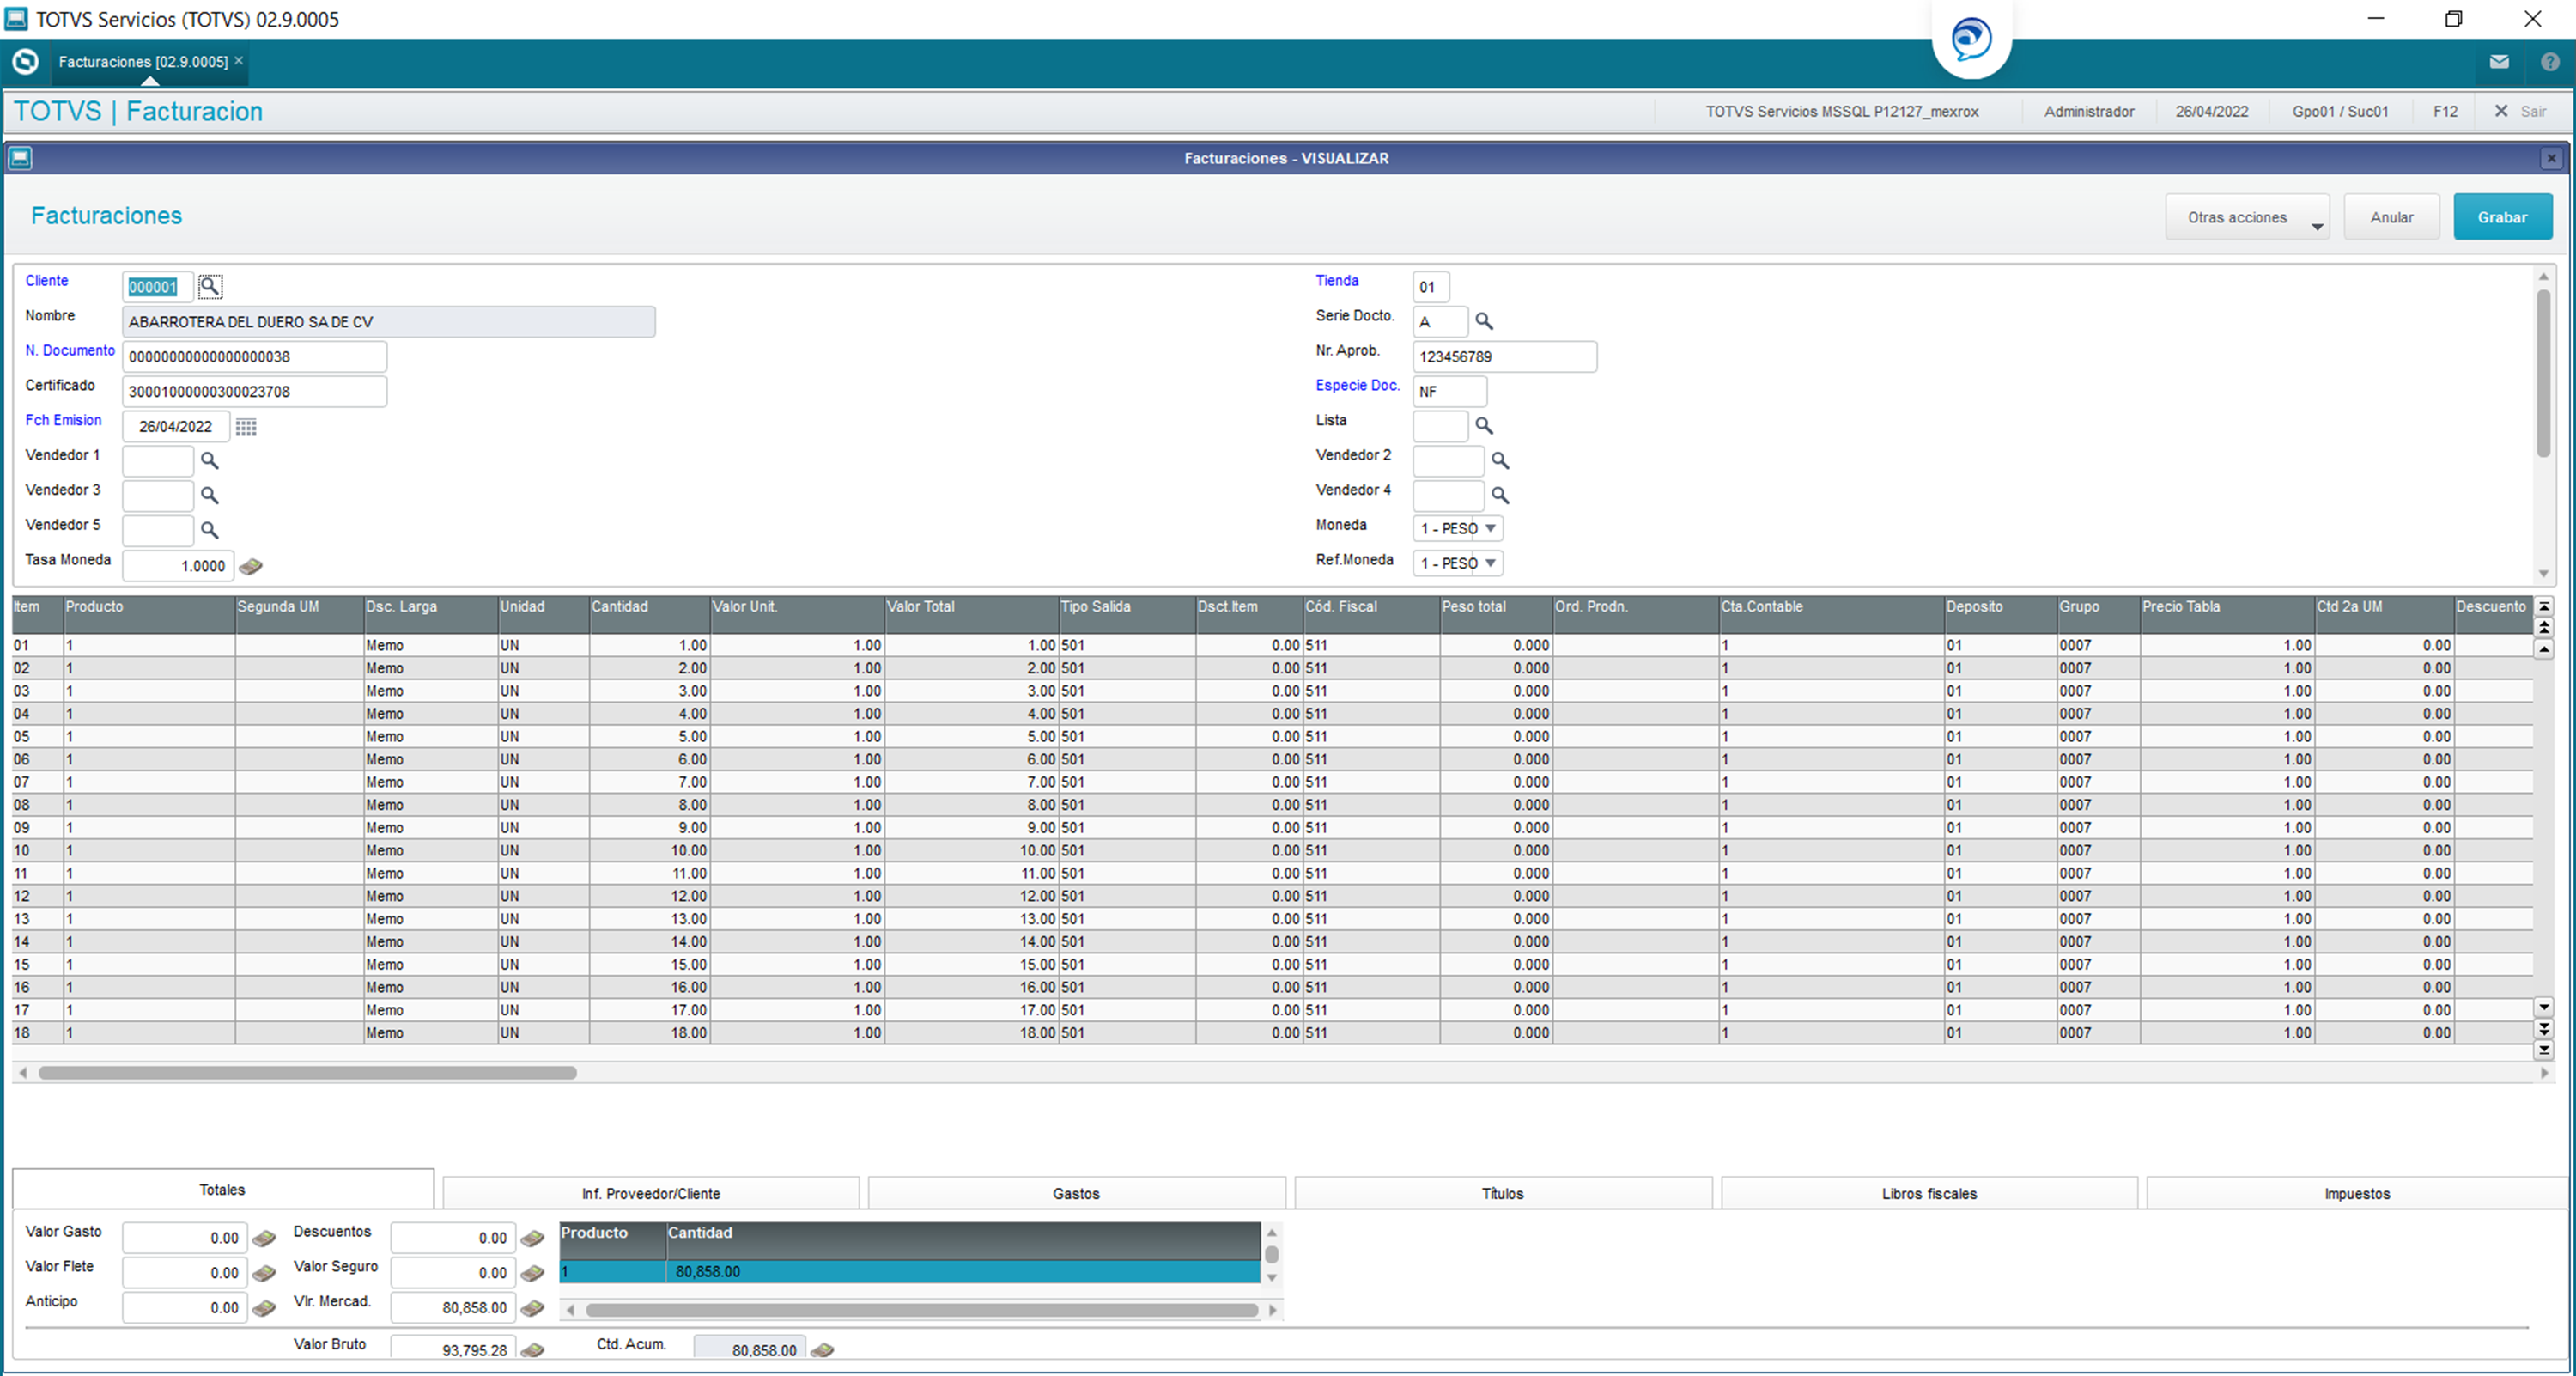Viewport: 2576px width, 1376px height.
Task: Jump to first row of items grid
Action: (x=2545, y=606)
